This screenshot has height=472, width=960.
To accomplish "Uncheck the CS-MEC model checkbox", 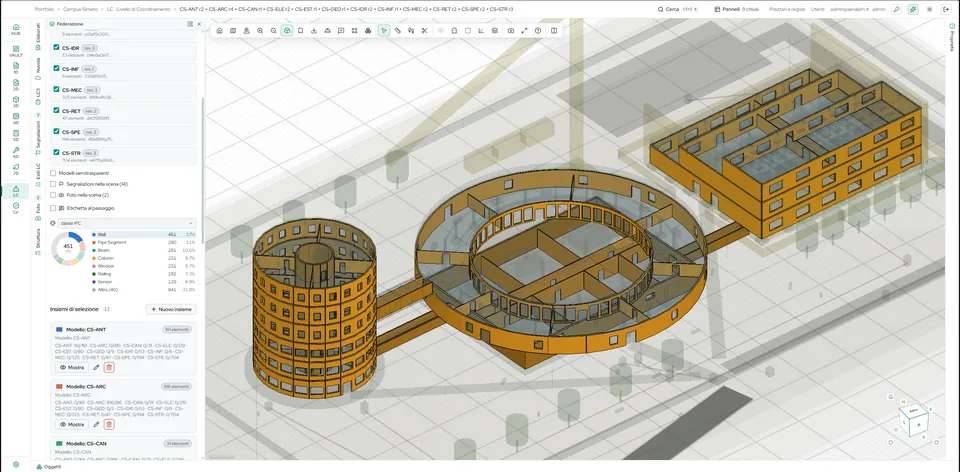I will click(56, 89).
